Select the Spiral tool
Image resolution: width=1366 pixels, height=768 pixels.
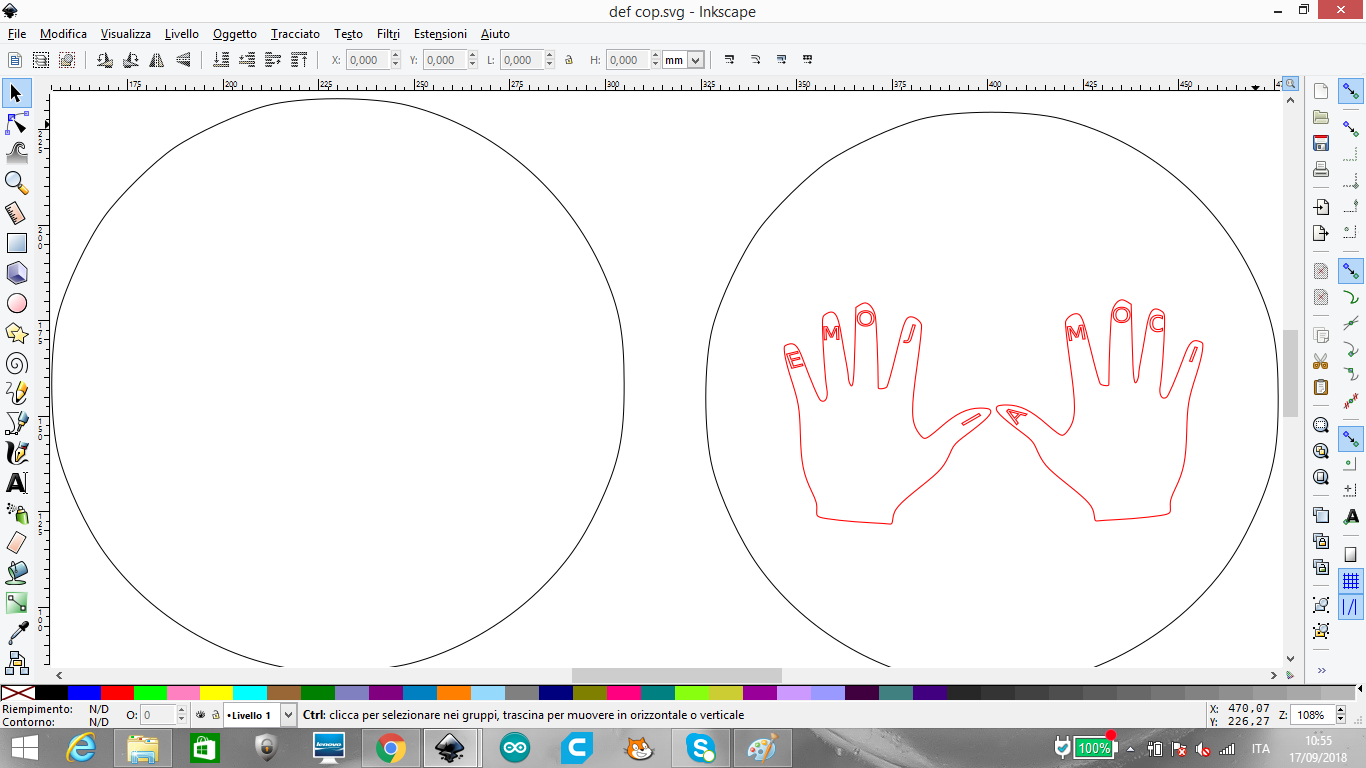(x=16, y=363)
